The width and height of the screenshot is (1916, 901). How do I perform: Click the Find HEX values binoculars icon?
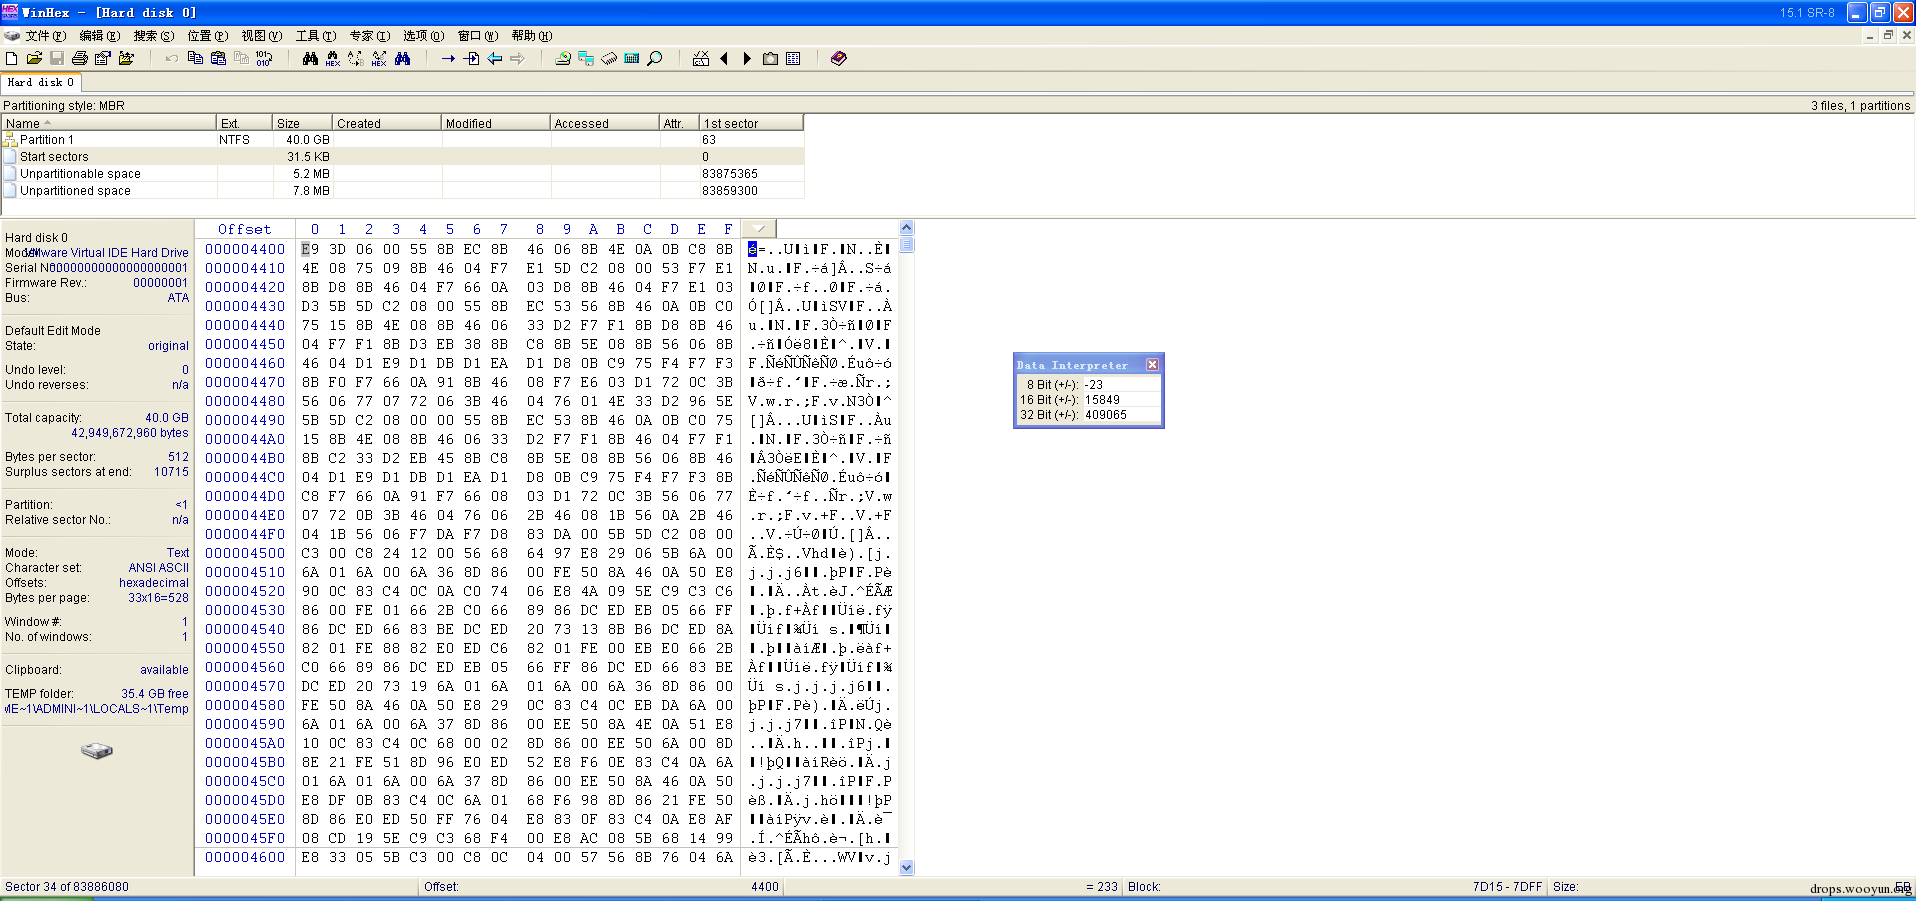333,59
